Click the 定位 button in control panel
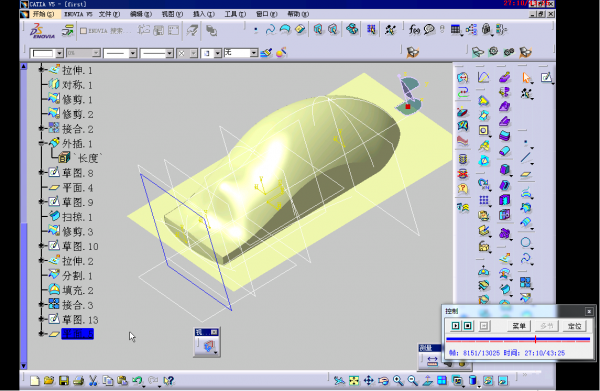Image resolution: width=600 pixels, height=391 pixels. (574, 326)
